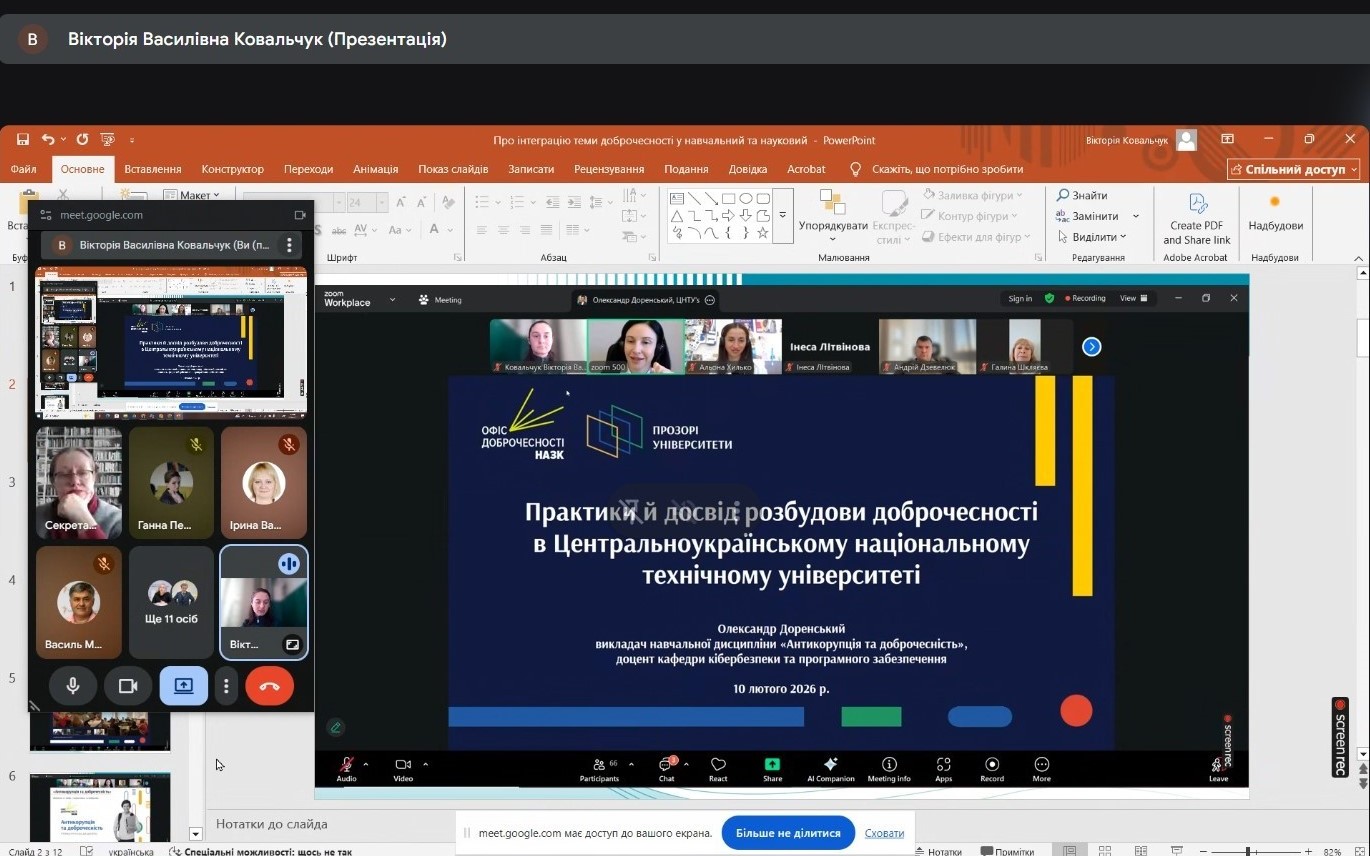This screenshot has width=1370, height=856.
Task: Click the Більше не ділитися button
Action: (788, 833)
